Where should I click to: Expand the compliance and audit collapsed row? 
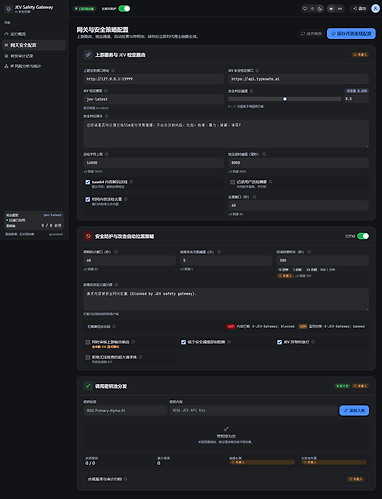(226, 479)
